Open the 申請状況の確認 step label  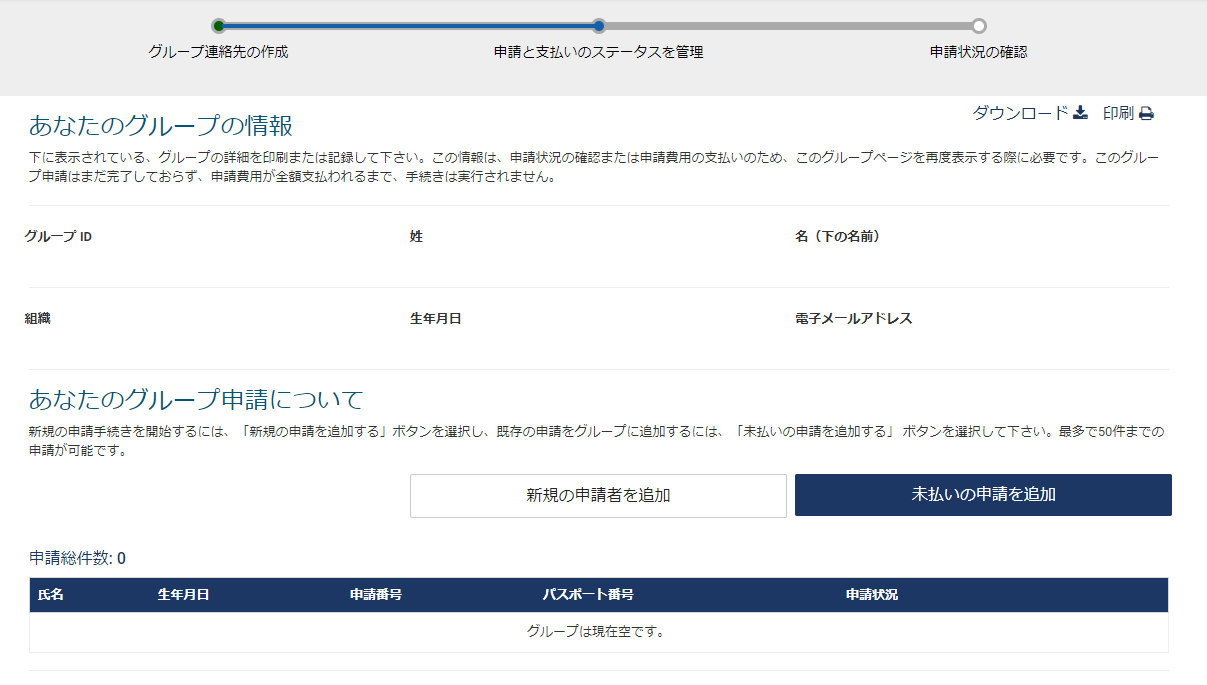(x=979, y=52)
